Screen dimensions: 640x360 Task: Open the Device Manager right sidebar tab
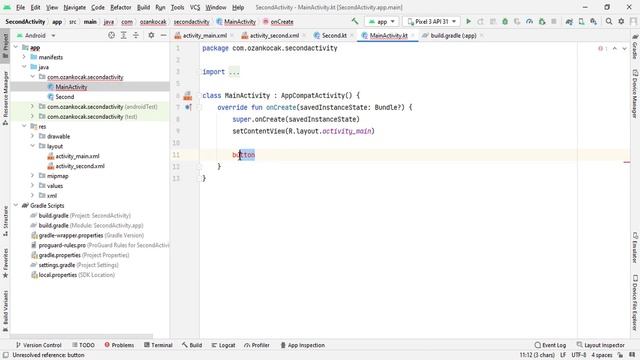pos(635,94)
